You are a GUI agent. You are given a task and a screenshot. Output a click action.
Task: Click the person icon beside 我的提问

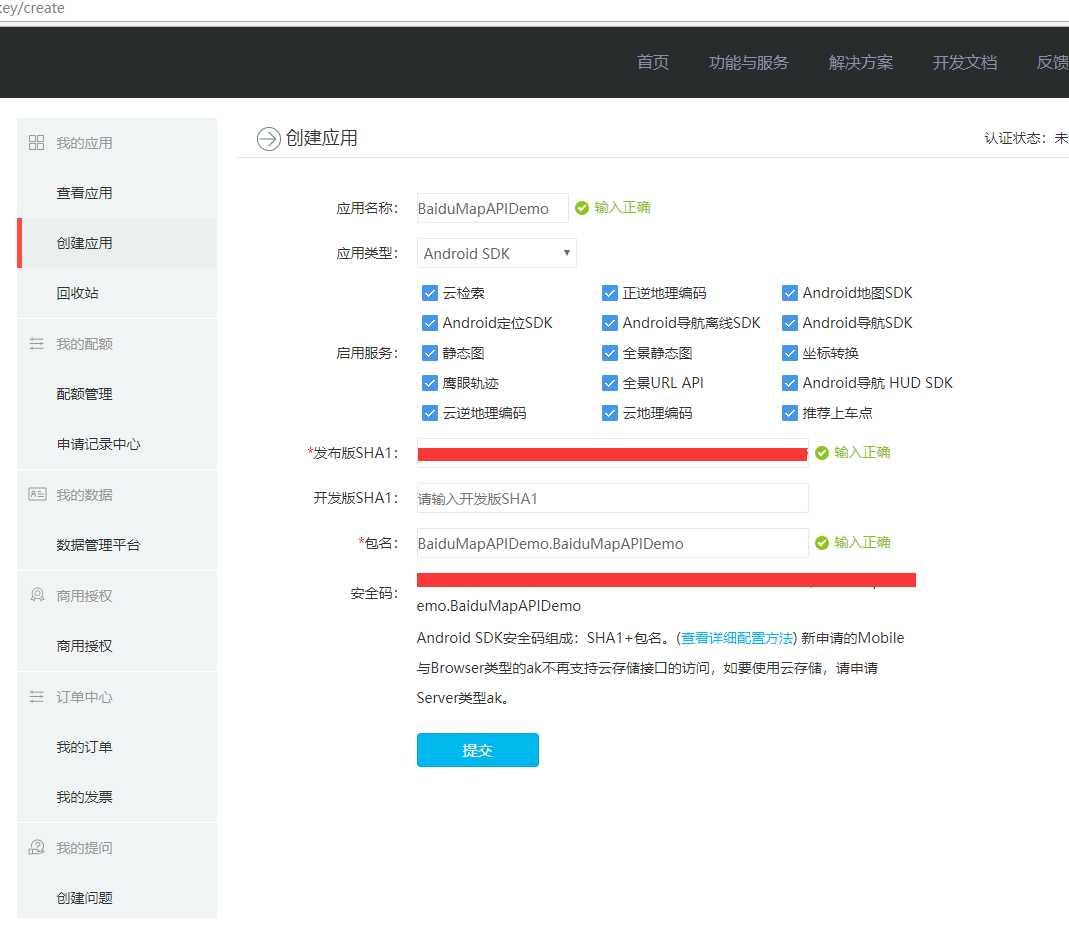click(x=36, y=847)
